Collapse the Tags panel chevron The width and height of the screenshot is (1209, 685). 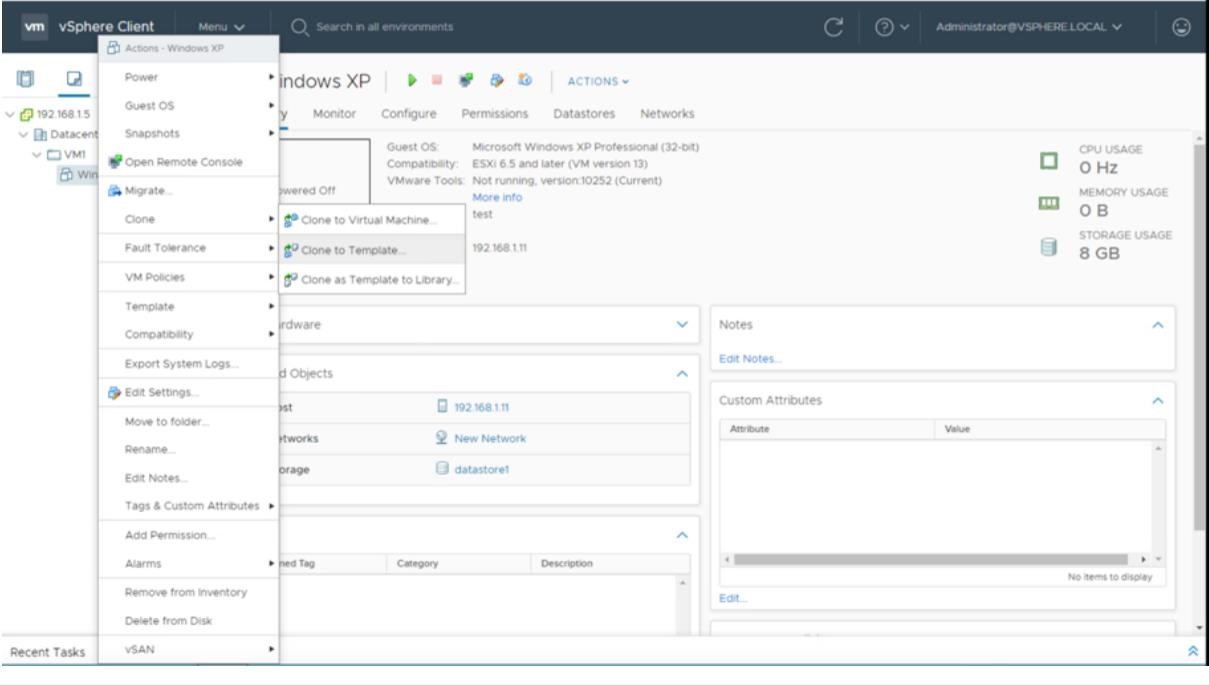[x=683, y=536]
